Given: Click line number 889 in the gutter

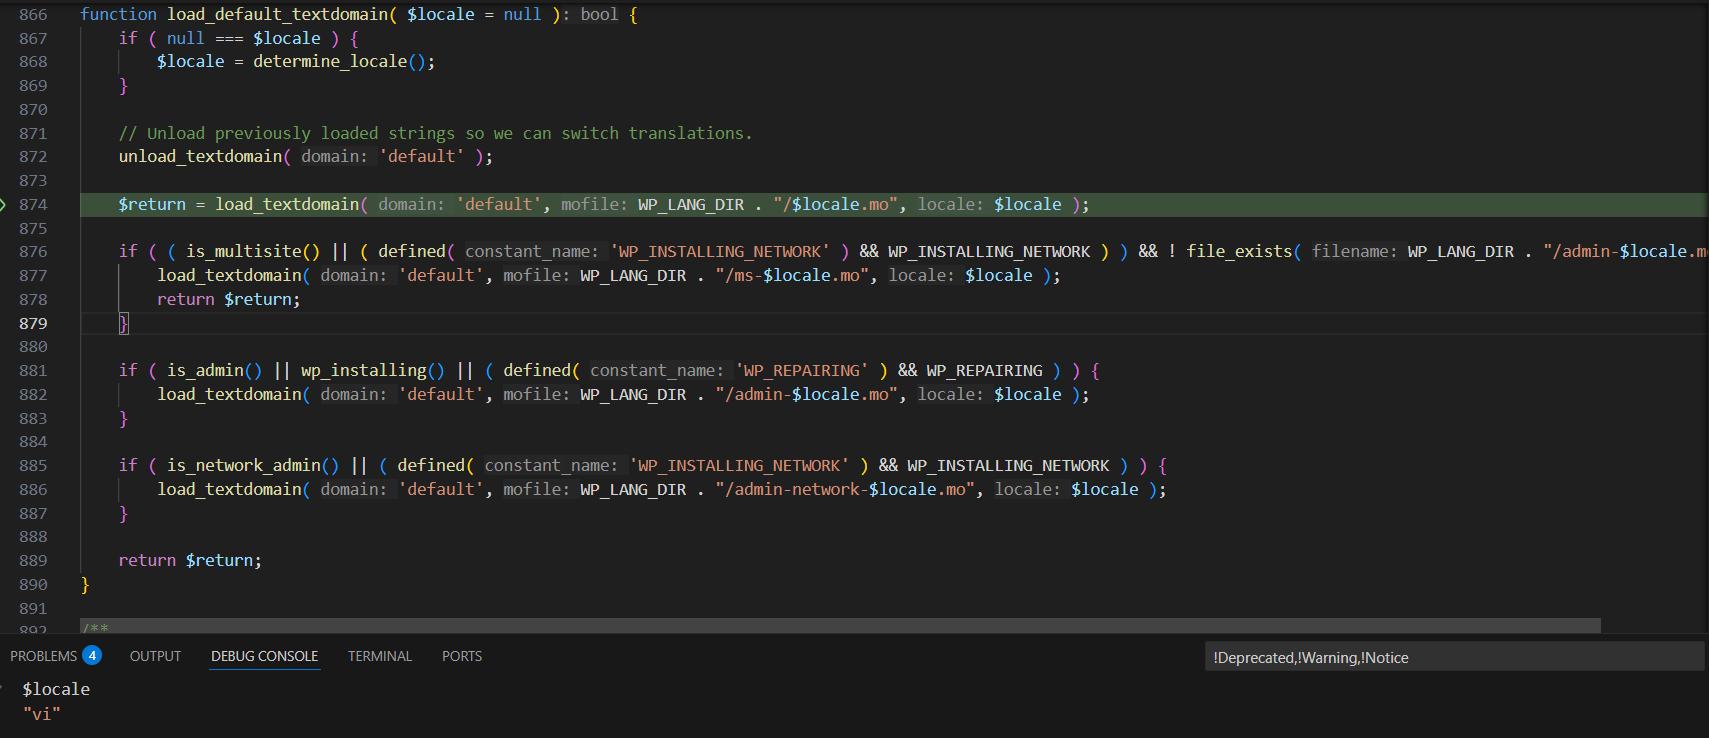Looking at the screenshot, I should pos(33,560).
